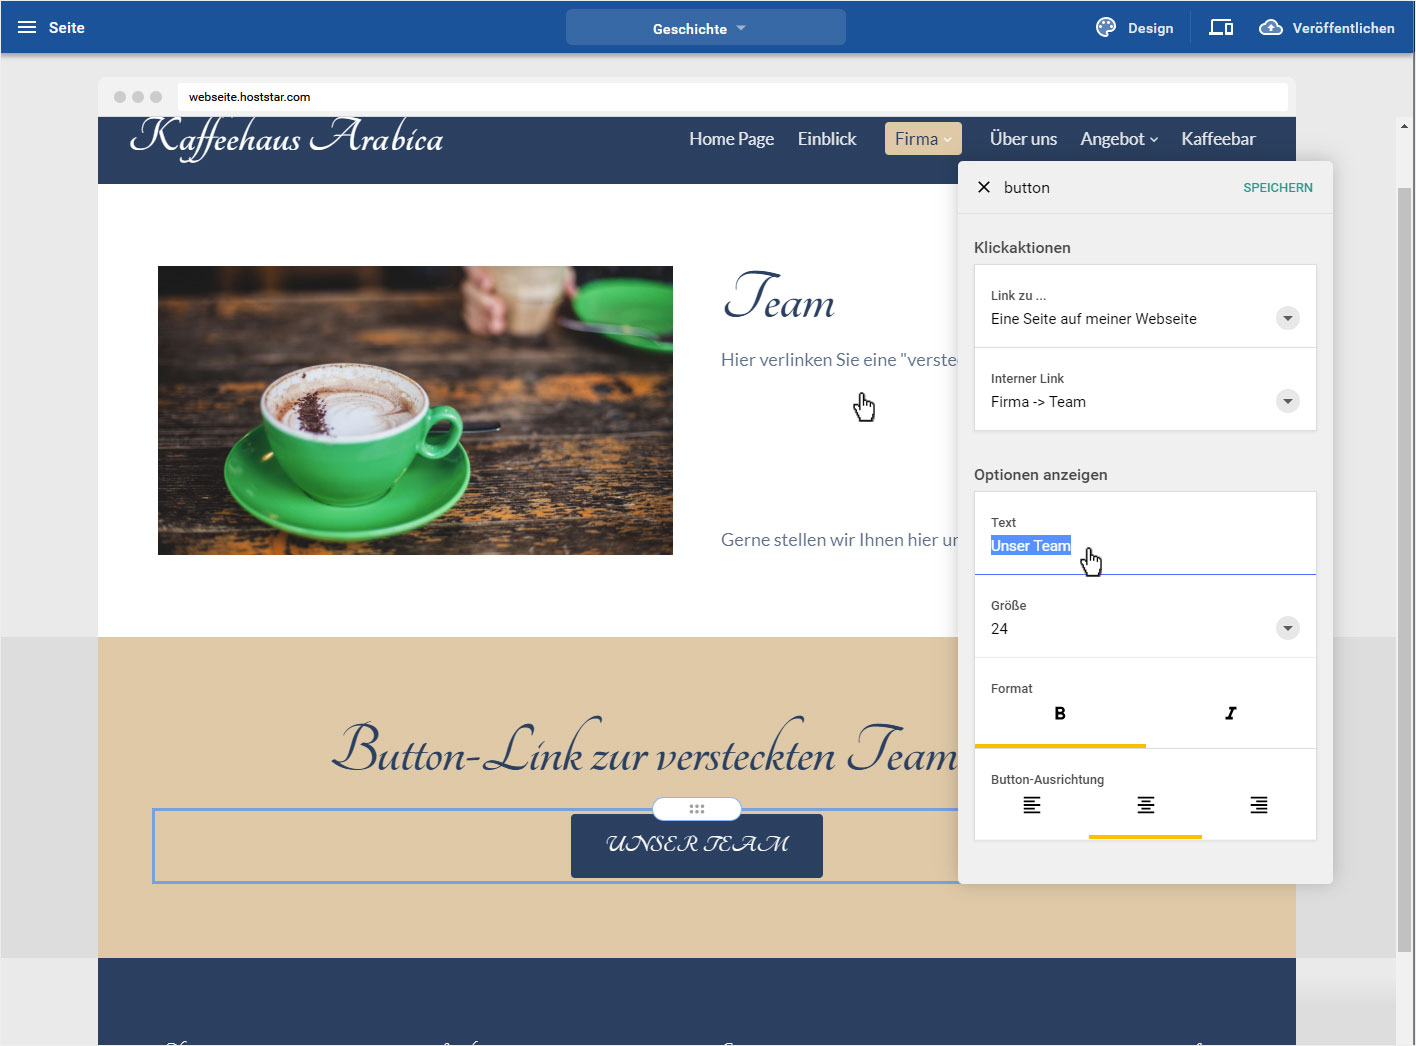Click the Veröffentlichen label

(x=1343, y=28)
